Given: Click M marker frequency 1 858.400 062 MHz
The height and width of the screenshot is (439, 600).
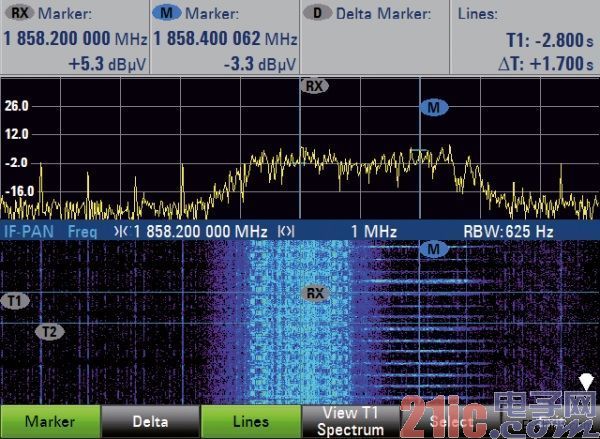Looking at the screenshot, I should (x=225, y=39).
